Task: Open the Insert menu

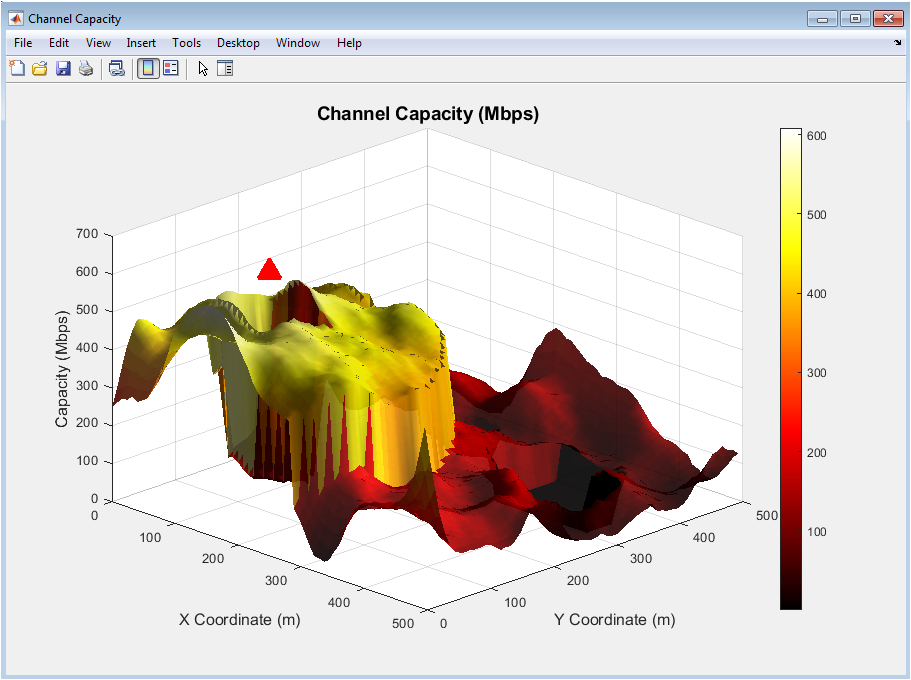Action: (x=141, y=43)
